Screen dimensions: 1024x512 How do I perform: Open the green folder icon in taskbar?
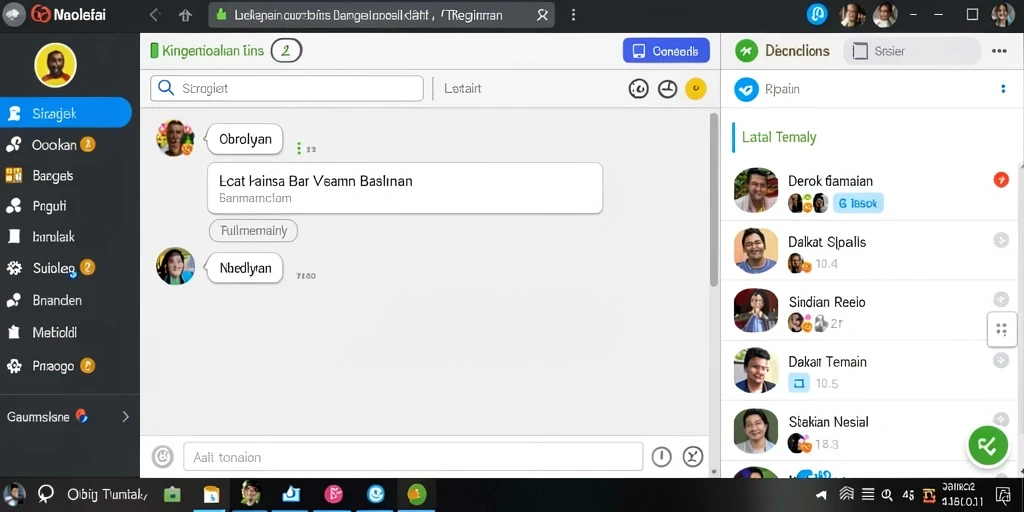(x=172, y=494)
